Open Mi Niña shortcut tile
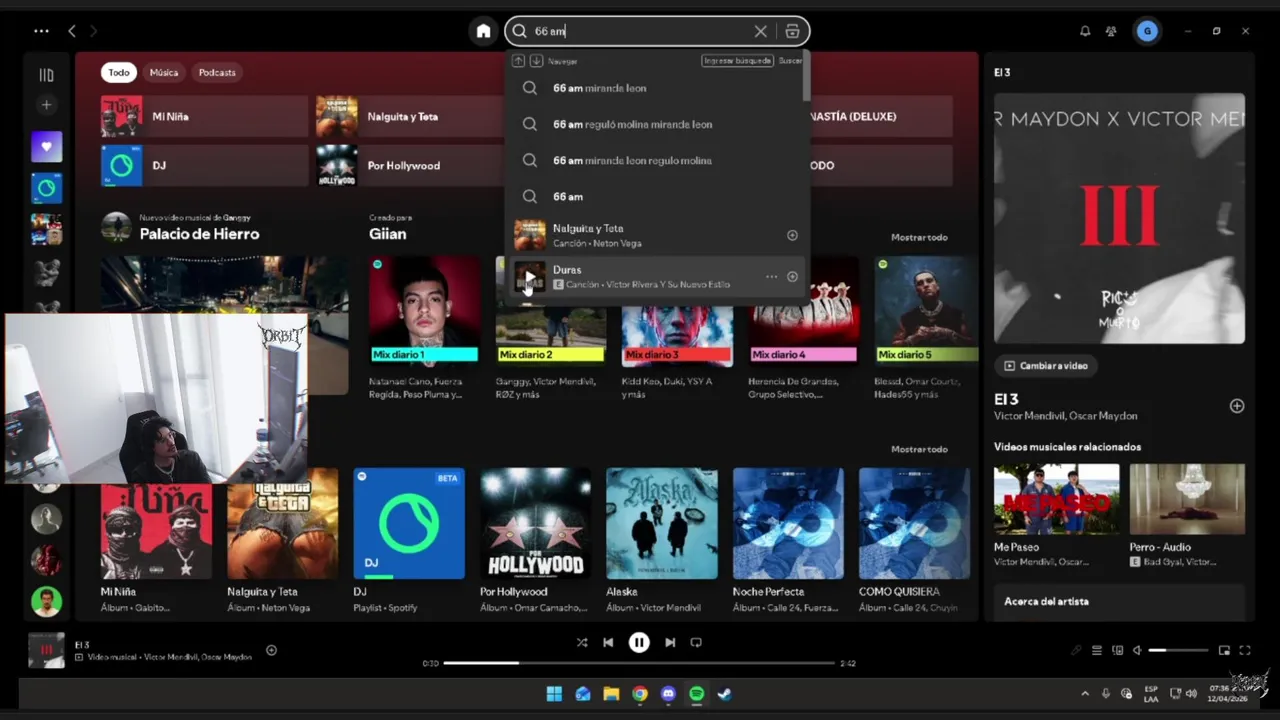1280x720 pixels. click(204, 116)
